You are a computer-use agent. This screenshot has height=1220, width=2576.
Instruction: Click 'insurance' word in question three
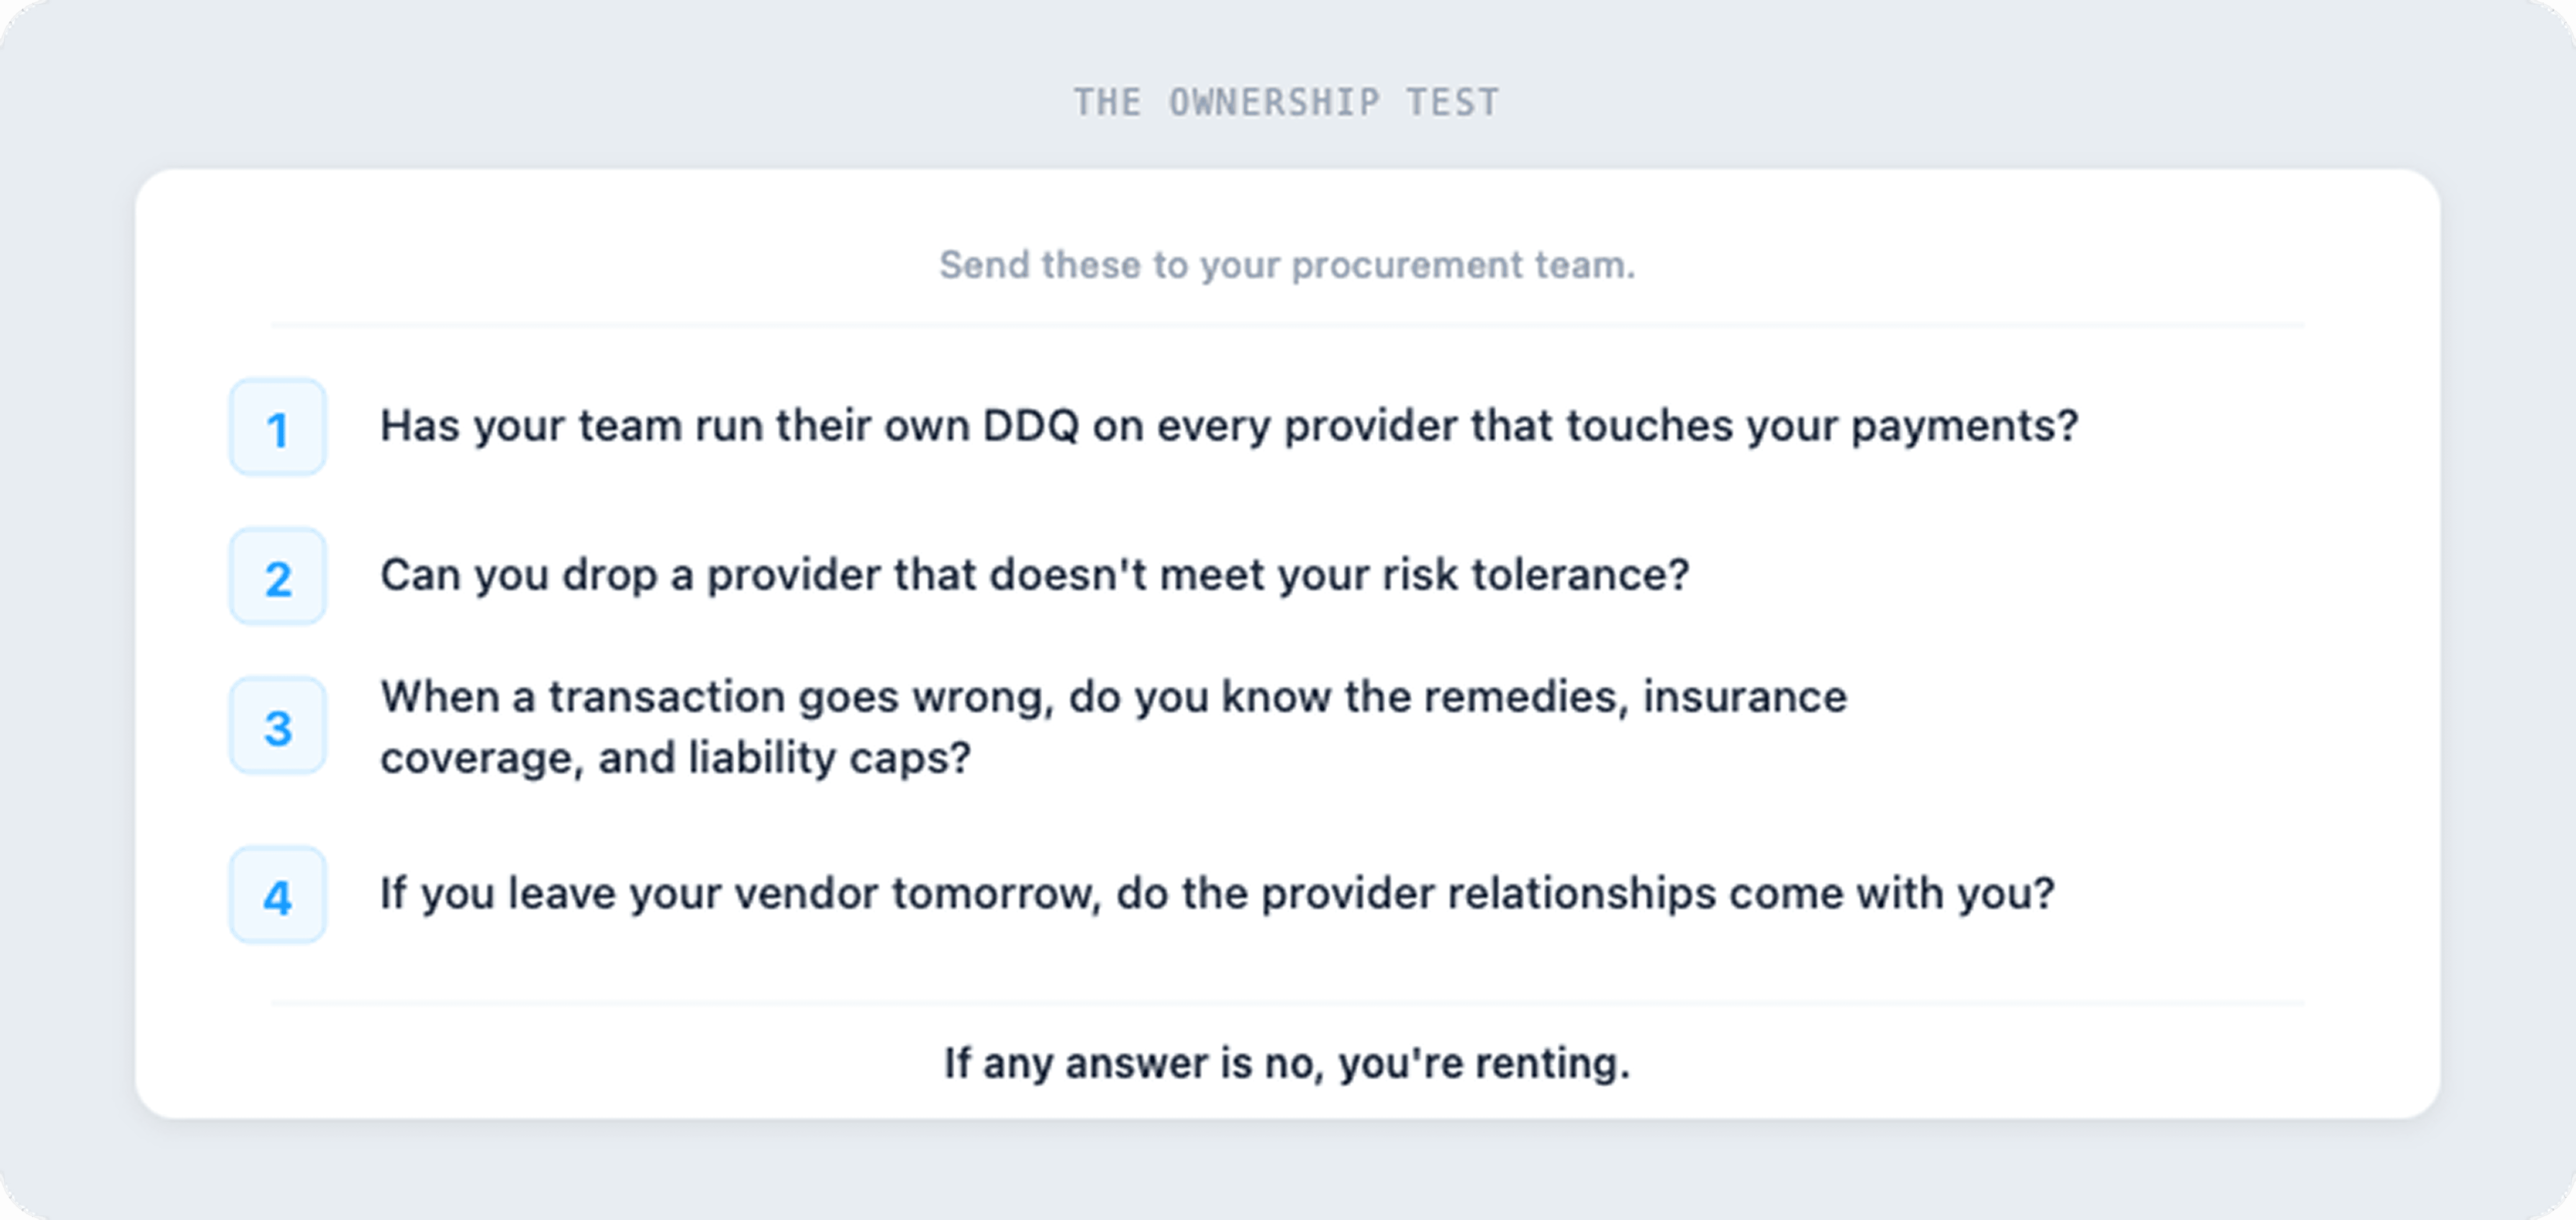(1744, 697)
